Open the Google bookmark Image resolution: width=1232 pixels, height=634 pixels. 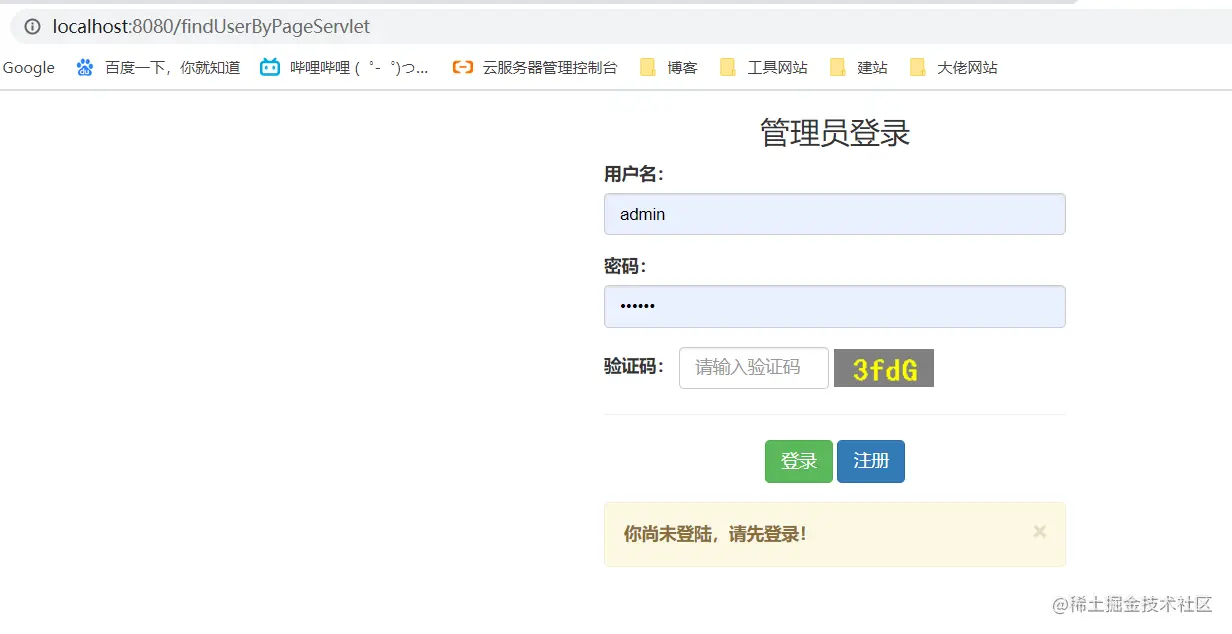[28, 68]
